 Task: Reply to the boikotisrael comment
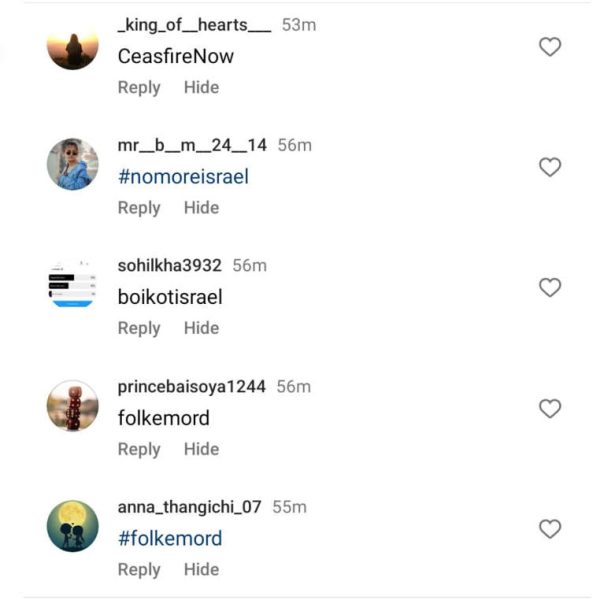pos(139,328)
